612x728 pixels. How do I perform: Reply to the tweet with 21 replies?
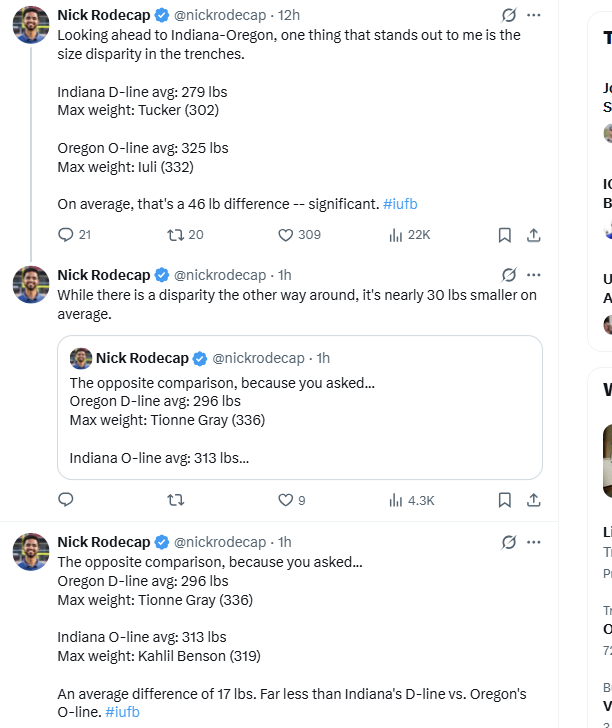point(67,235)
